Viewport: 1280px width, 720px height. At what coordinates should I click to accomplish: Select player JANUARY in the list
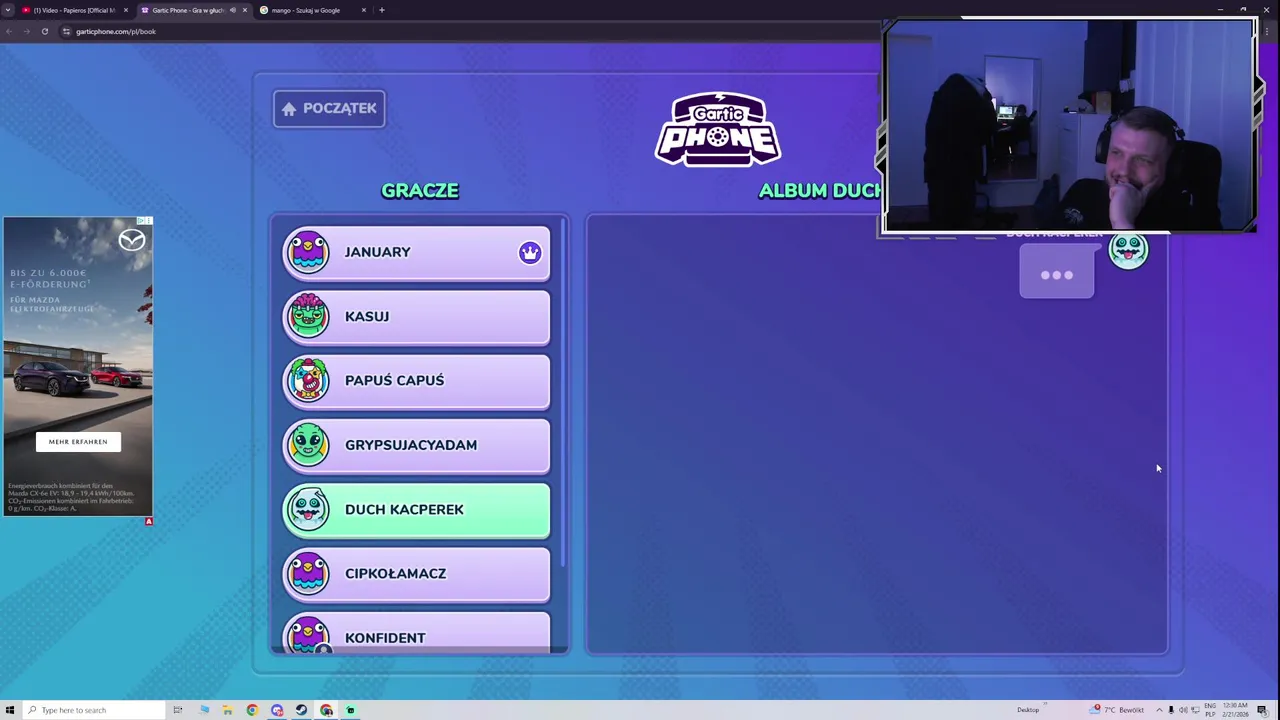point(417,252)
